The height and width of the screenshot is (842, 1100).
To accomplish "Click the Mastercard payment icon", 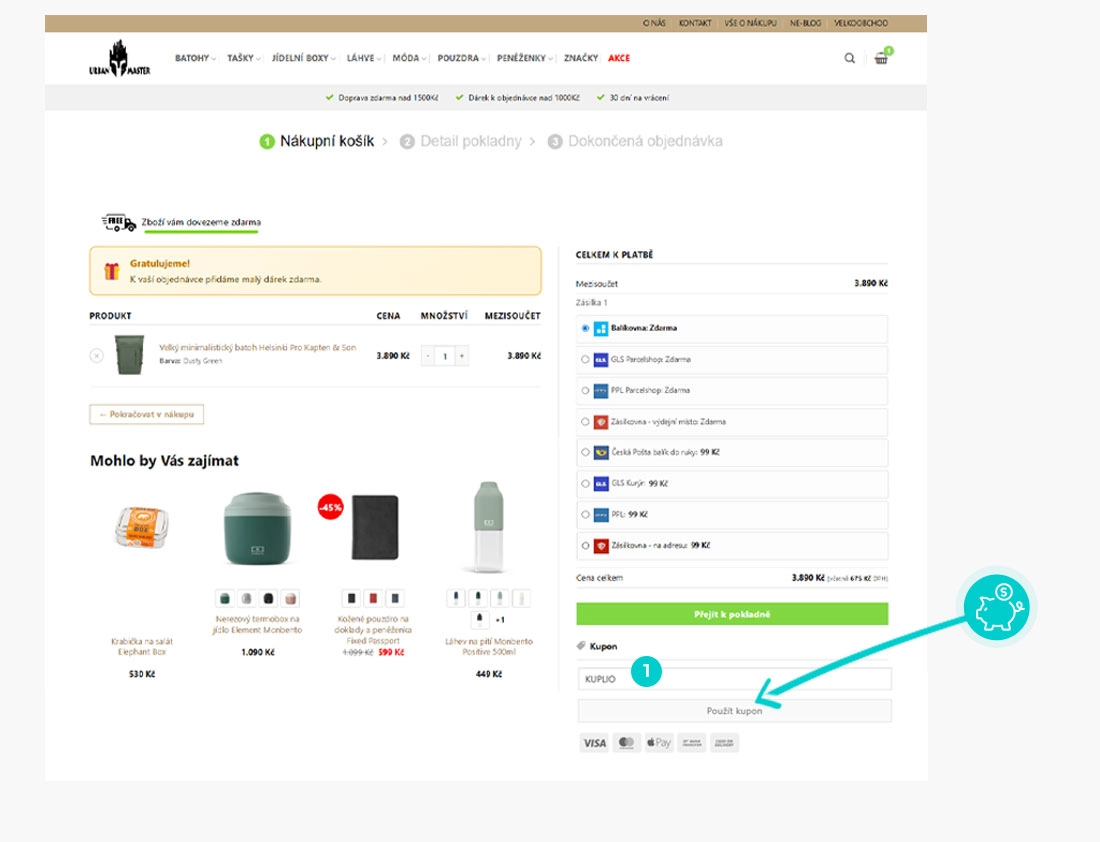I will click(x=626, y=742).
